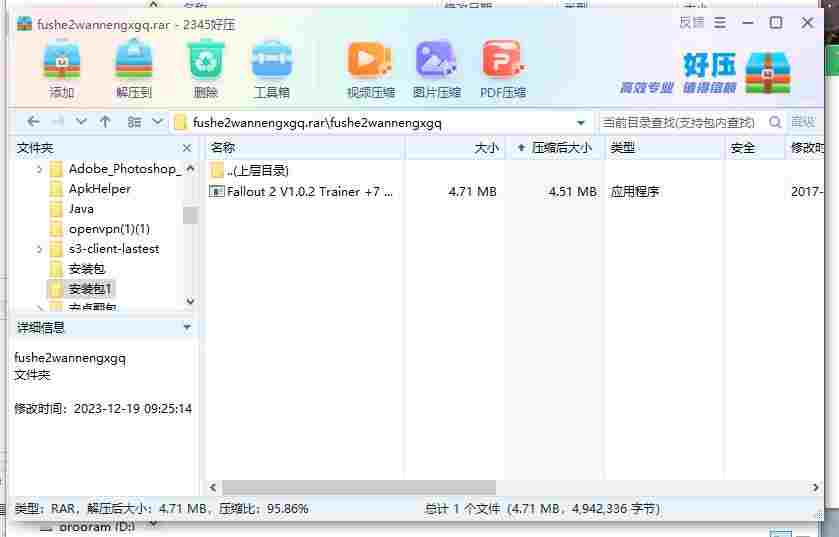Open the ..(上层目录) parent directory row
The width and height of the screenshot is (839, 537).
[x=250, y=171]
